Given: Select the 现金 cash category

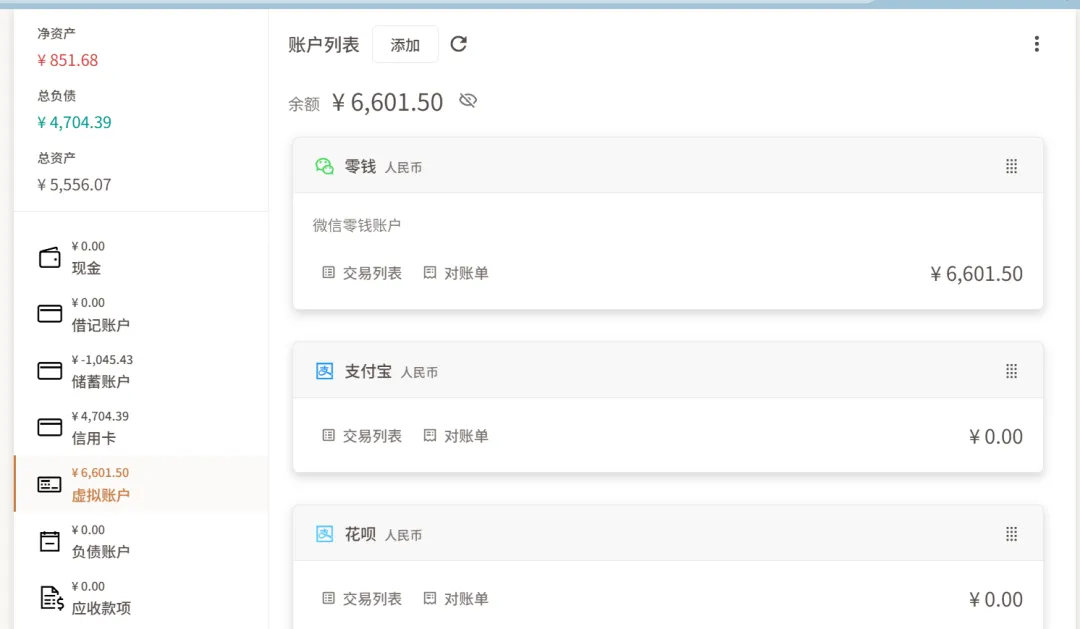Looking at the screenshot, I should [x=141, y=258].
